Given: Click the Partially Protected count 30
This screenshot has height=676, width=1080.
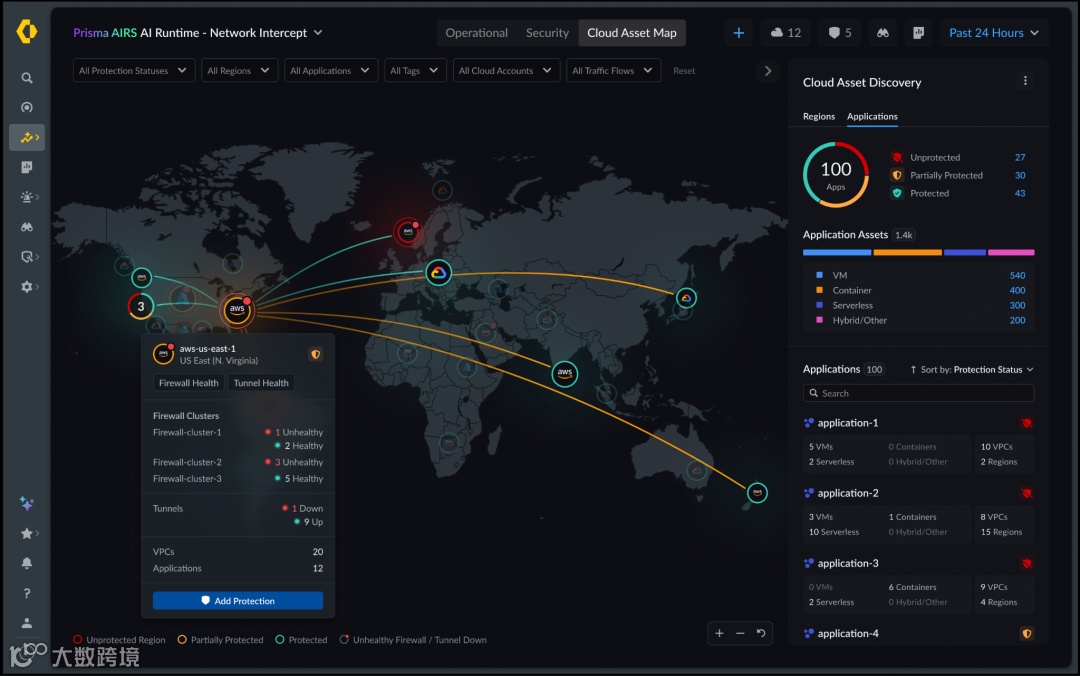Looking at the screenshot, I should (x=1019, y=175).
